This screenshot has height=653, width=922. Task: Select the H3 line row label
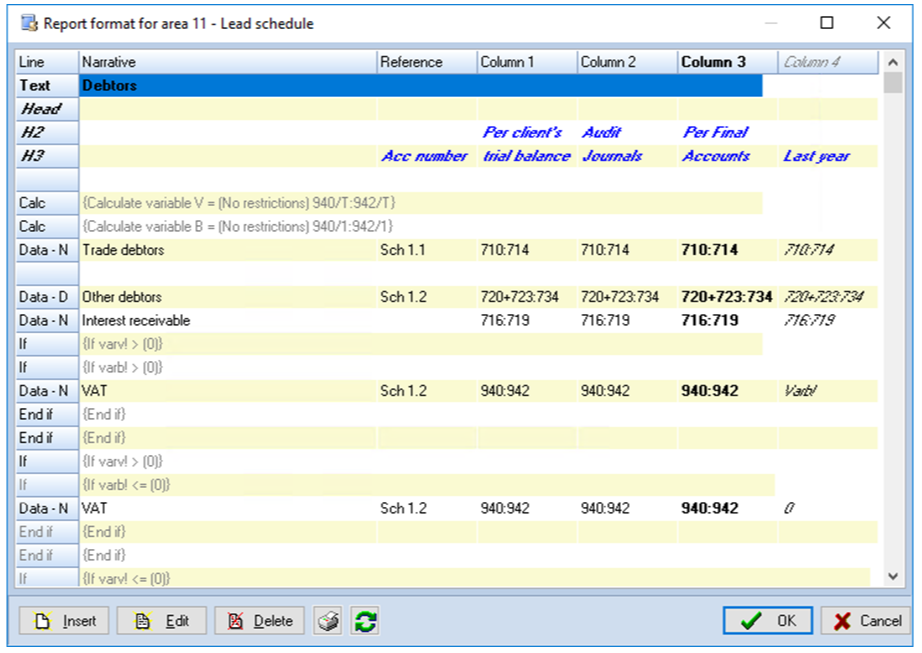47,156
